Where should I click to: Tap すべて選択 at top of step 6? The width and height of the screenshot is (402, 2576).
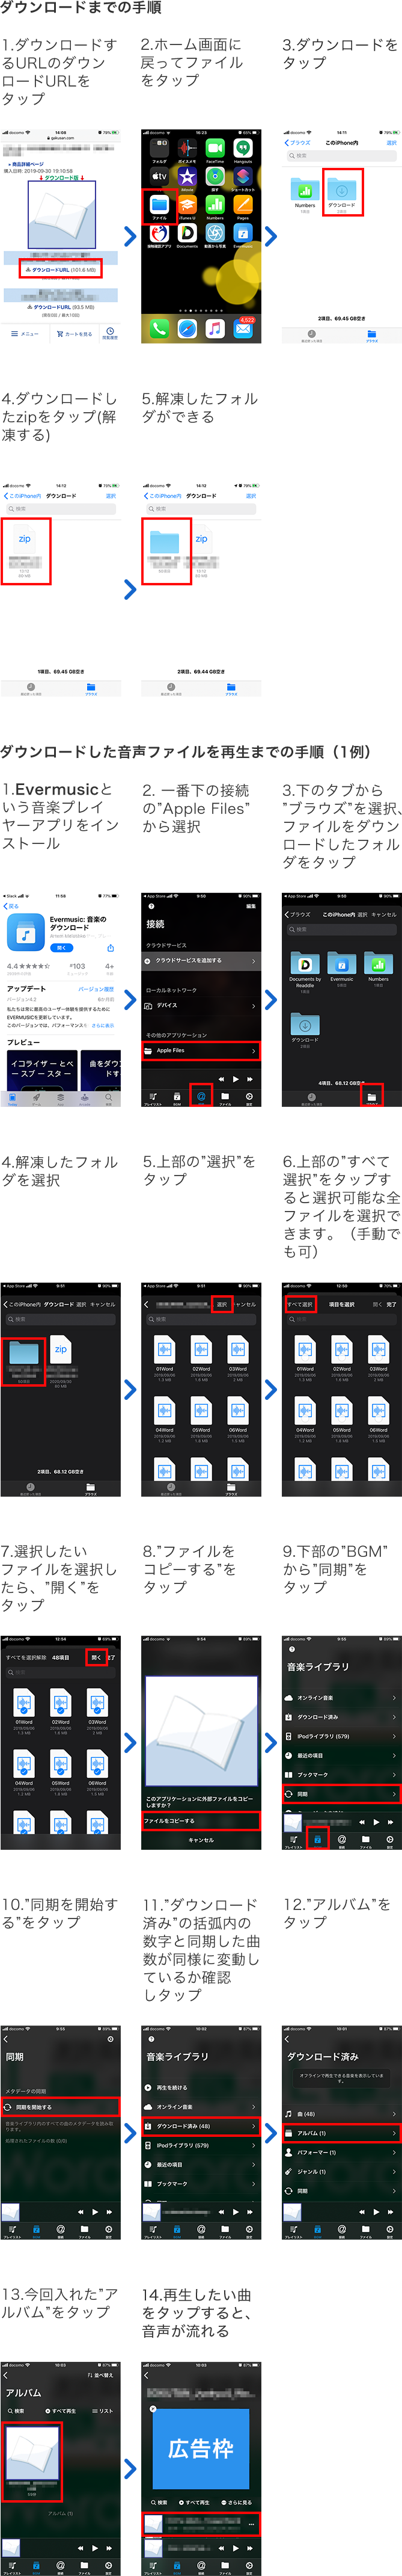coord(300,1304)
